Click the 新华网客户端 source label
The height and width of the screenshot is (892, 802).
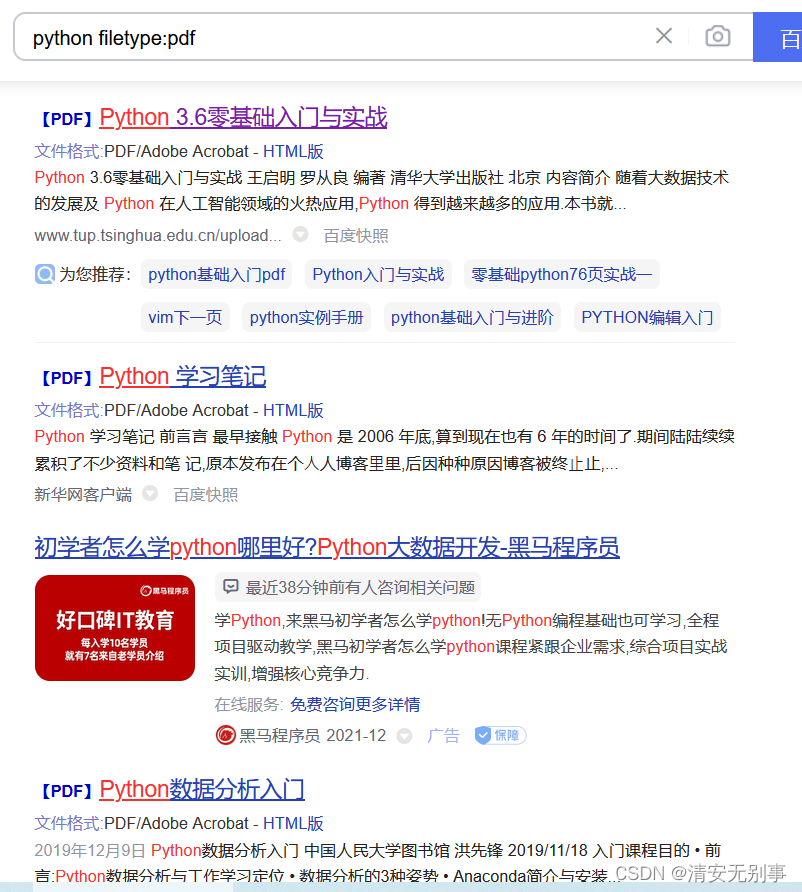pyautogui.click(x=83, y=495)
